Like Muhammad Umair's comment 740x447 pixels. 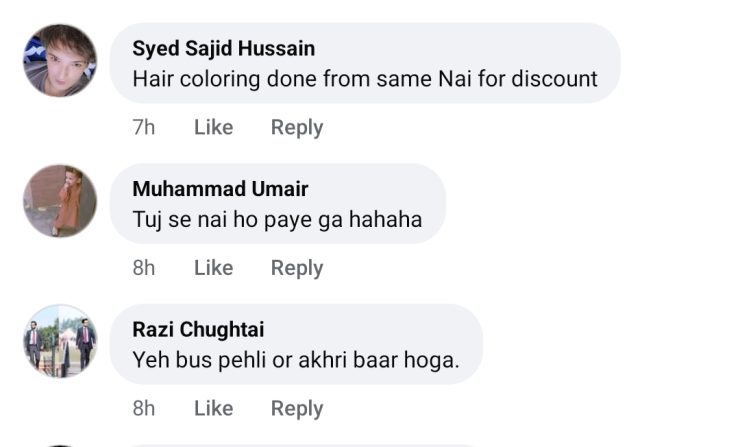tap(213, 268)
